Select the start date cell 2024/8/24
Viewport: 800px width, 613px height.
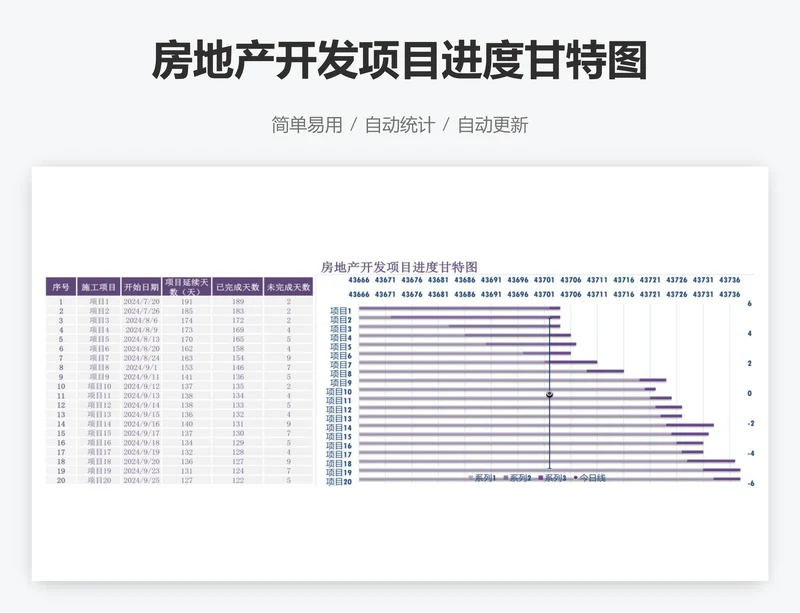click(x=141, y=358)
